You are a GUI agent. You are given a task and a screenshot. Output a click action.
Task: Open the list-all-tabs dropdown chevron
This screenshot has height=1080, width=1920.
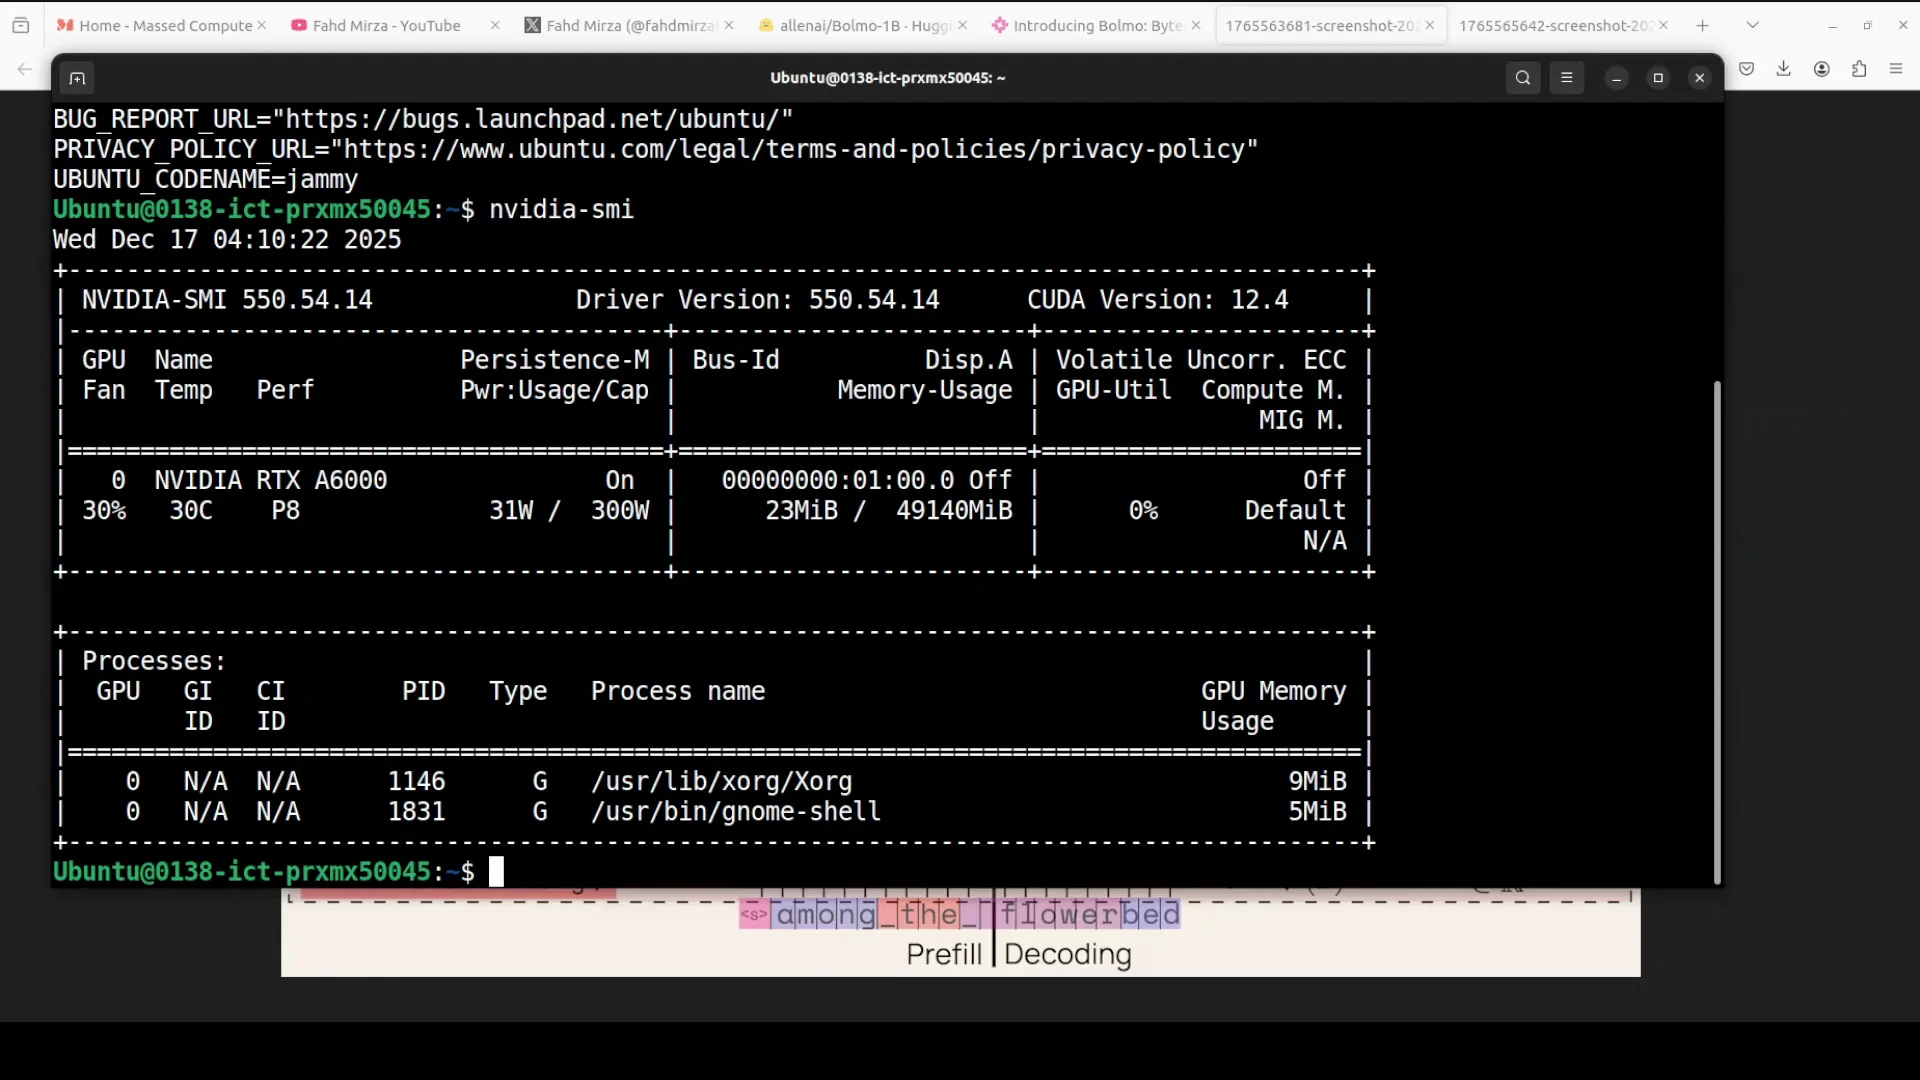(x=1753, y=23)
